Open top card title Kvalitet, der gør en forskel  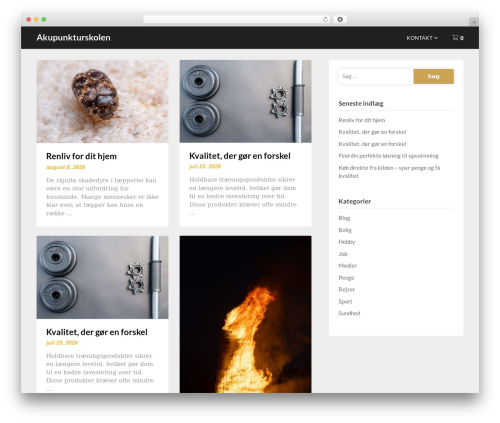pos(240,156)
